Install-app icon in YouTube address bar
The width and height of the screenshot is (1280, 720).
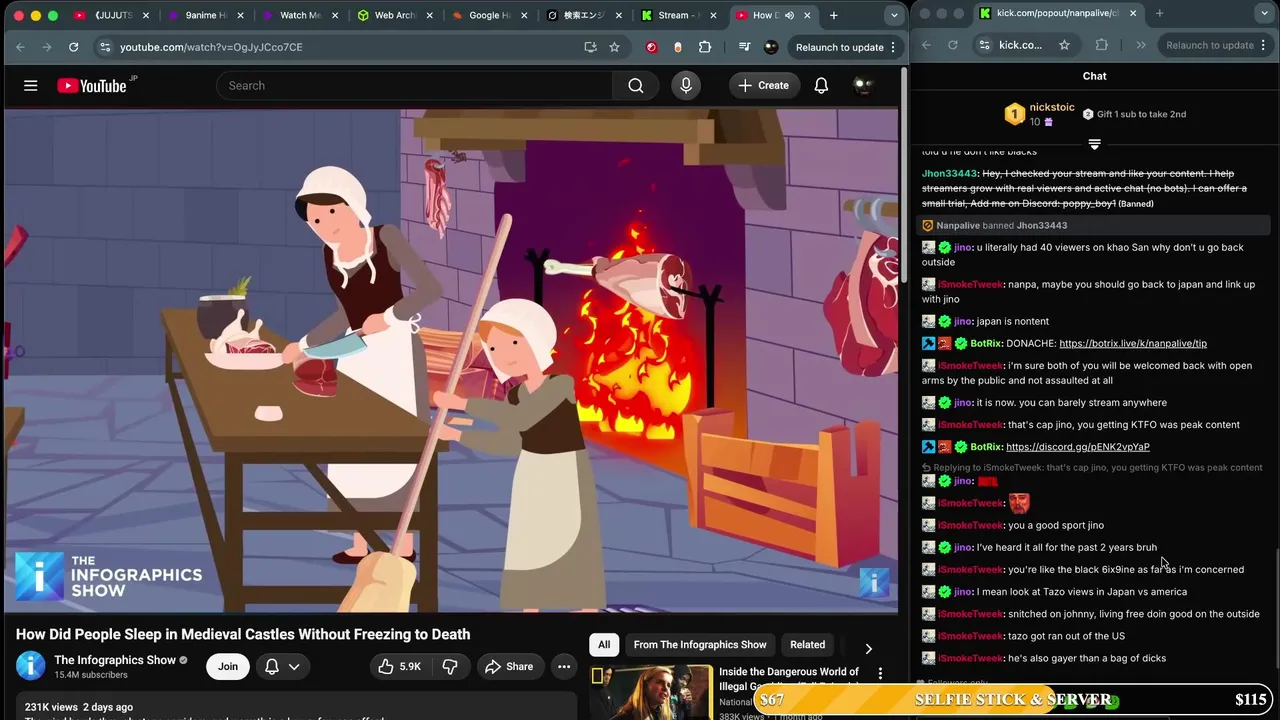pos(590,47)
